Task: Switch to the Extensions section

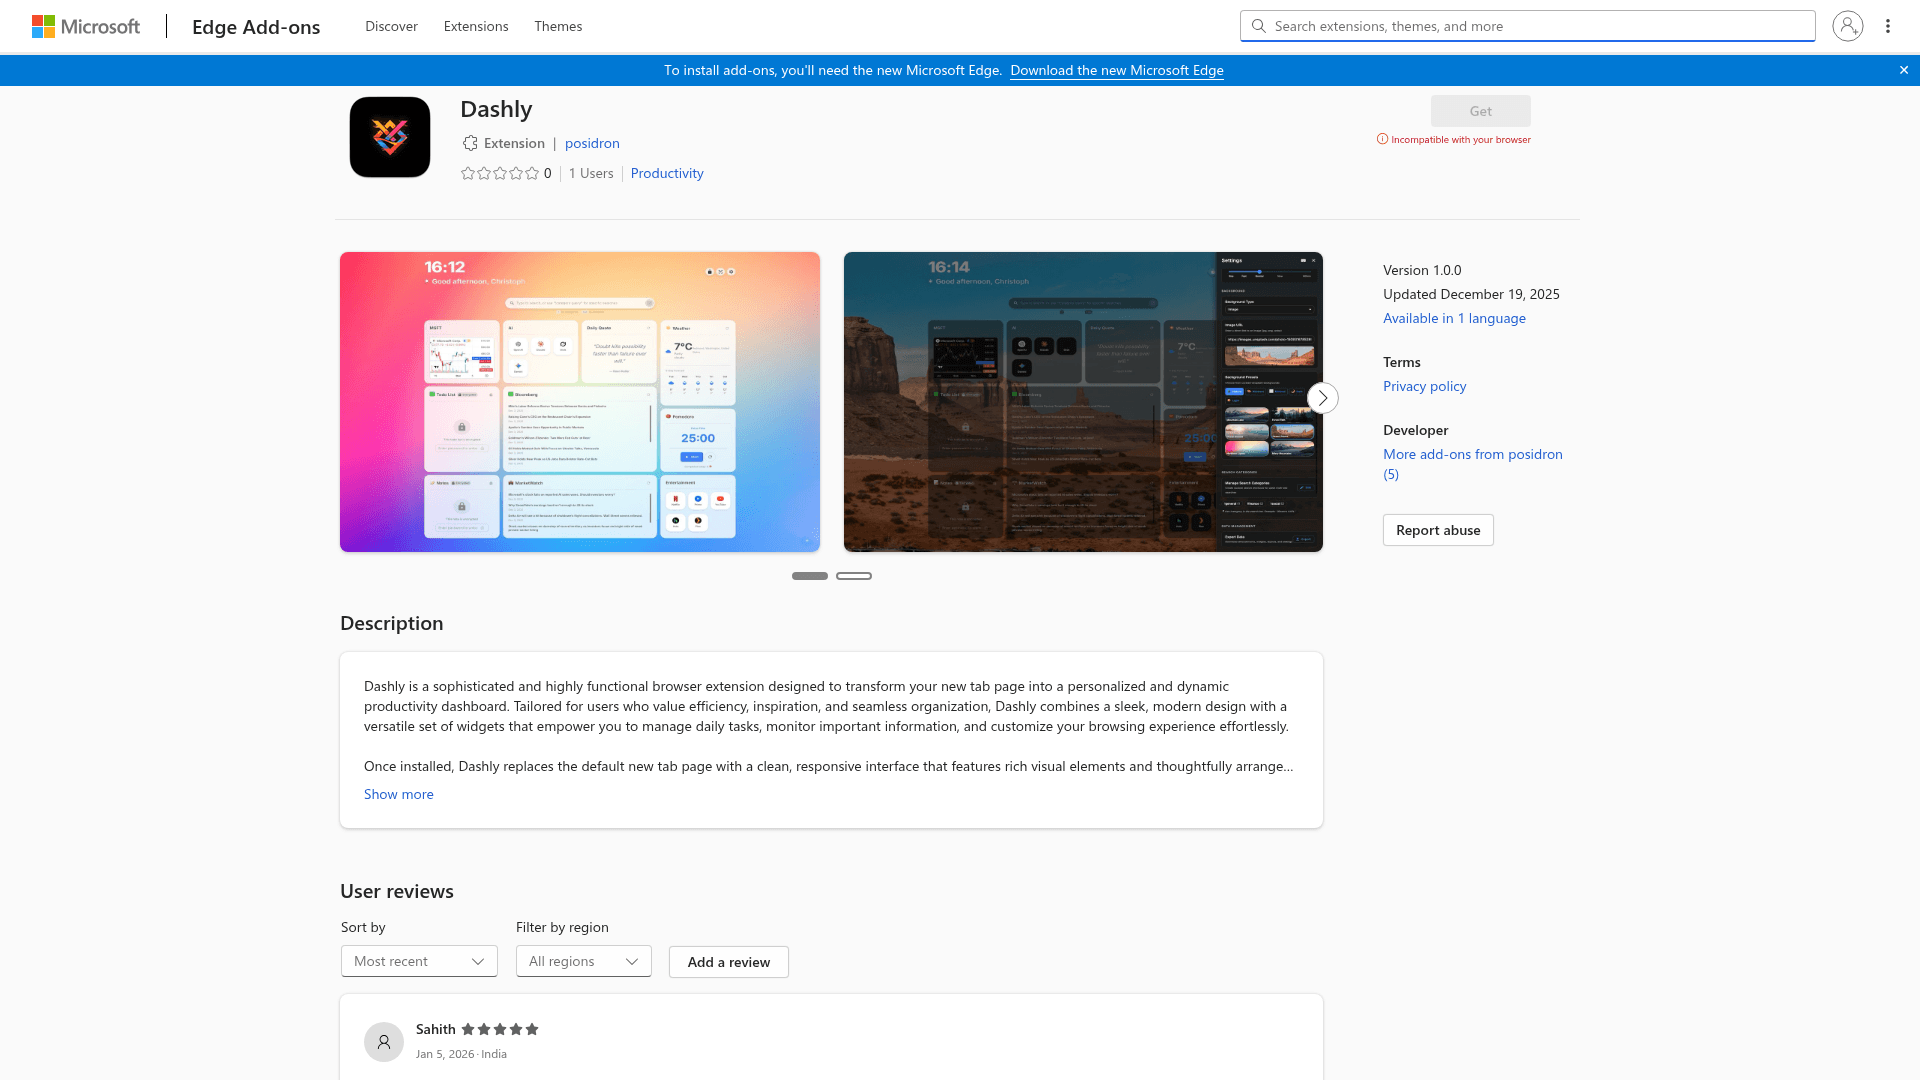Action: [x=475, y=26]
